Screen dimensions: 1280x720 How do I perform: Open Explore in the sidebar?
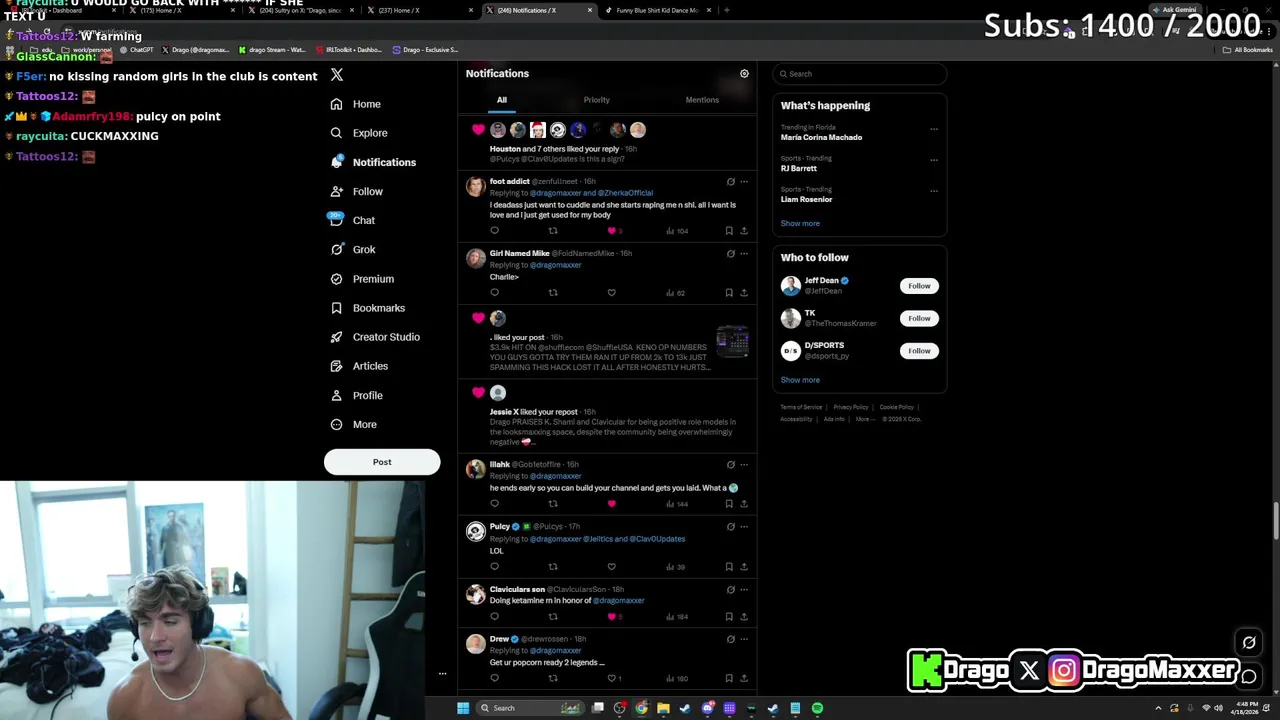[x=359, y=133]
